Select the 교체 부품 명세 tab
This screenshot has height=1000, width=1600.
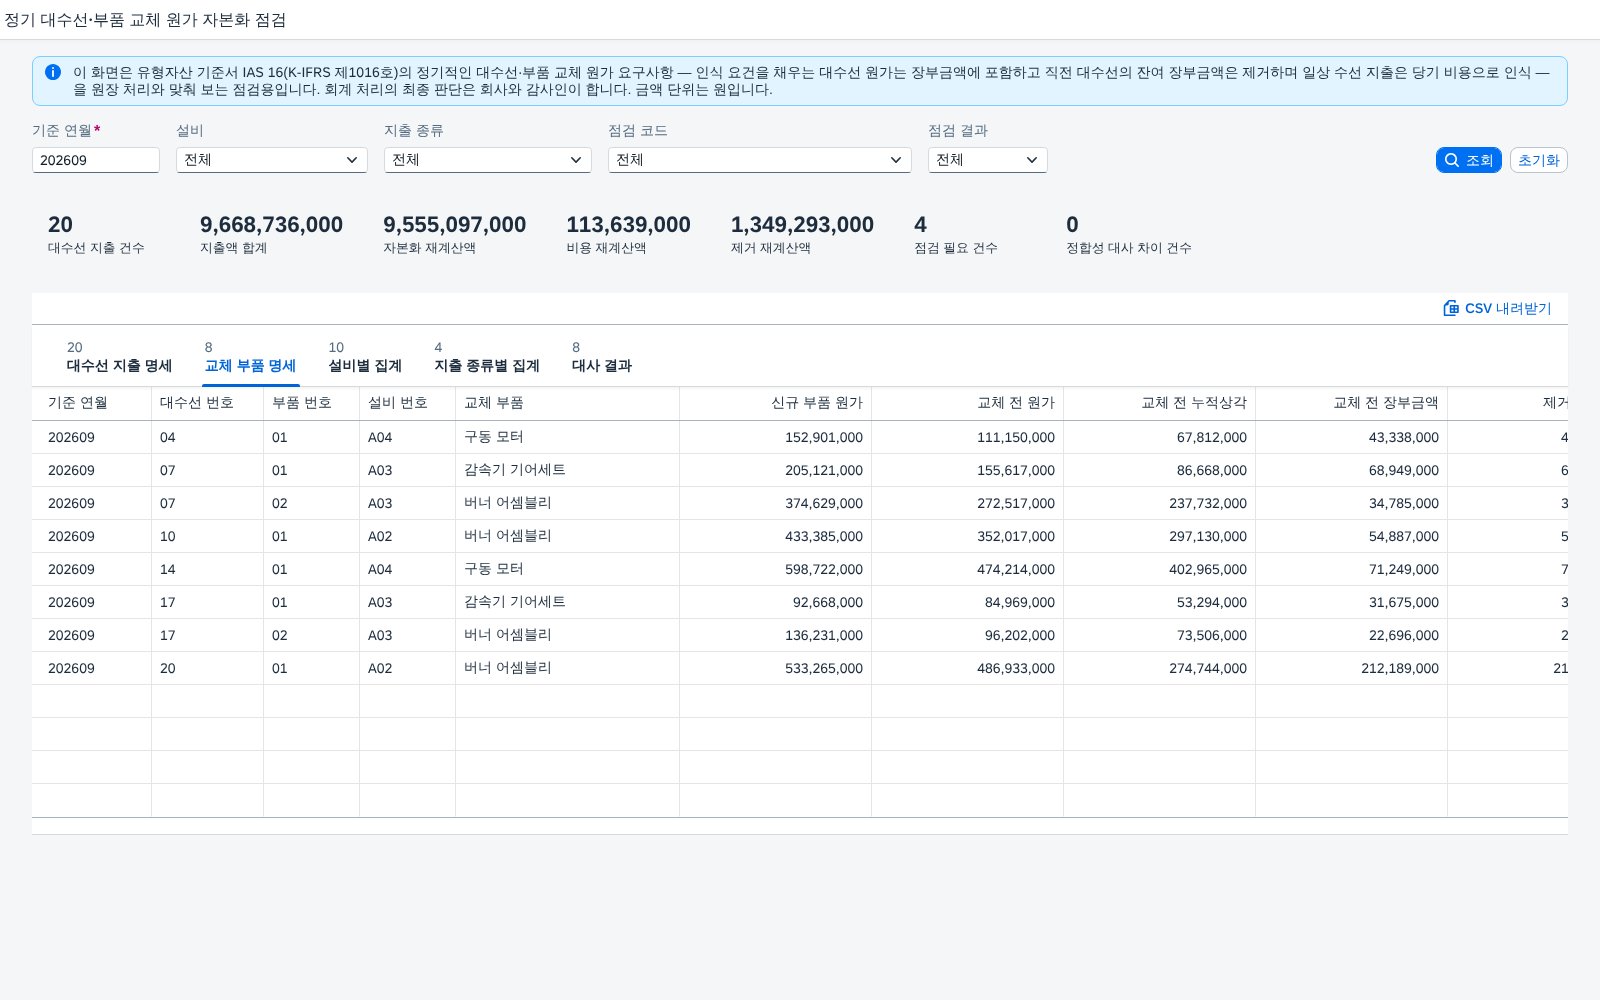coord(250,357)
